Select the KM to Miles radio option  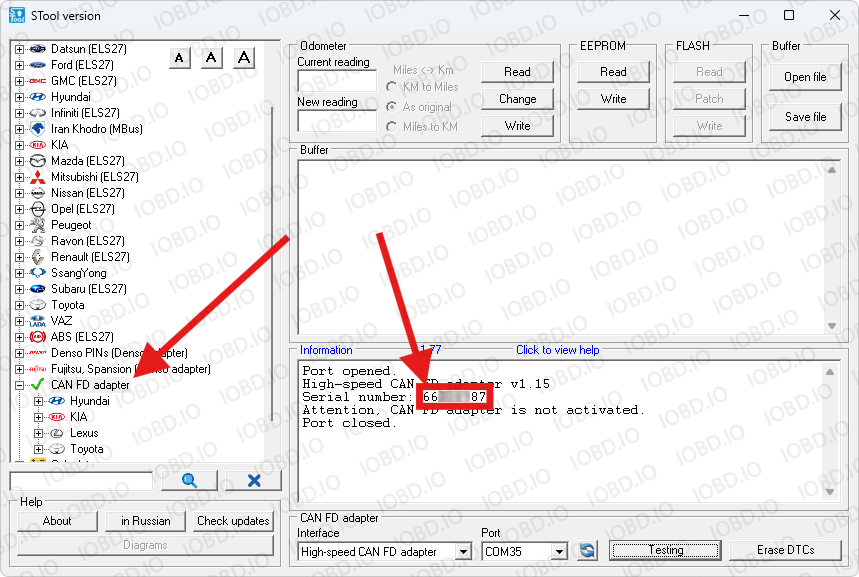click(x=392, y=87)
